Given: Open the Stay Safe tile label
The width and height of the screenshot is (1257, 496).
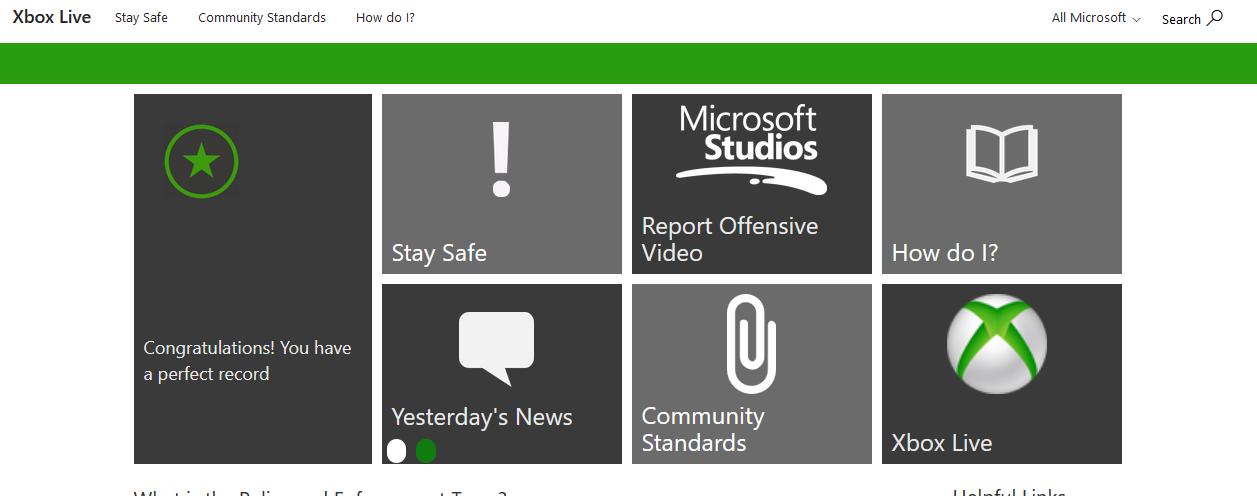Looking at the screenshot, I should coord(439,253).
